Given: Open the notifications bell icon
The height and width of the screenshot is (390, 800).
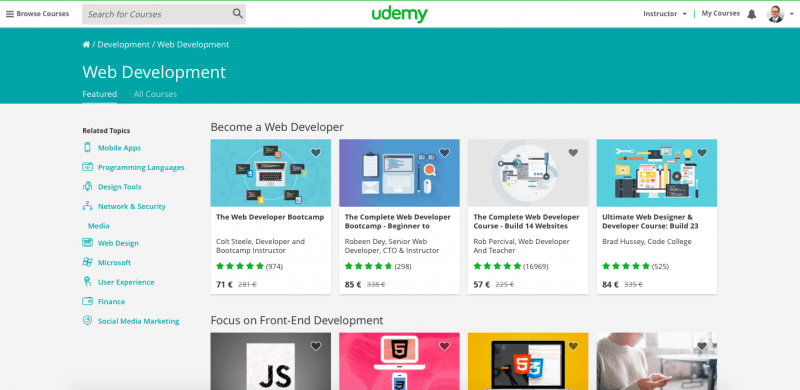Looking at the screenshot, I should click(x=752, y=14).
